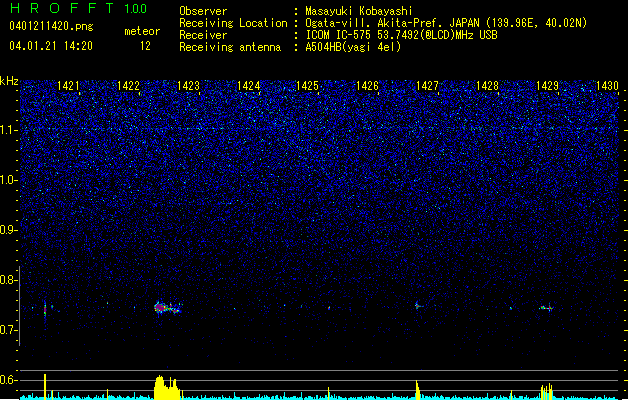Click the 1426 time marker
The image size is (629, 400).
367,86
